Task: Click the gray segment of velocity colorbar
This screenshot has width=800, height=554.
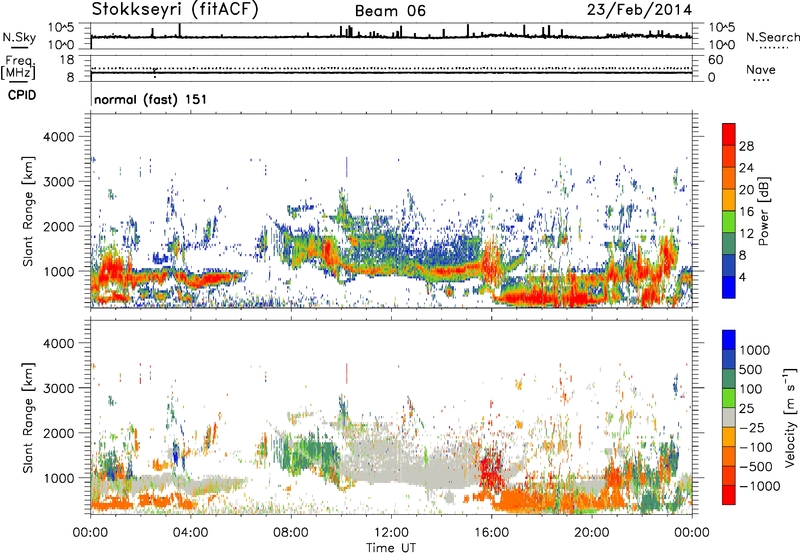Action: (x=729, y=417)
